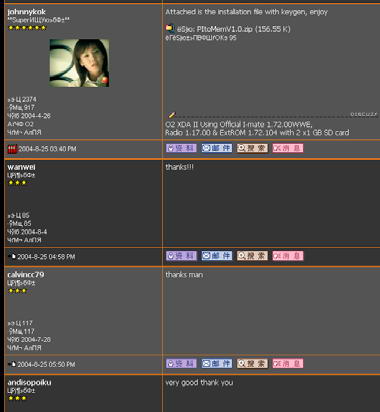Click the search button under wanwei's post

[x=252, y=256]
